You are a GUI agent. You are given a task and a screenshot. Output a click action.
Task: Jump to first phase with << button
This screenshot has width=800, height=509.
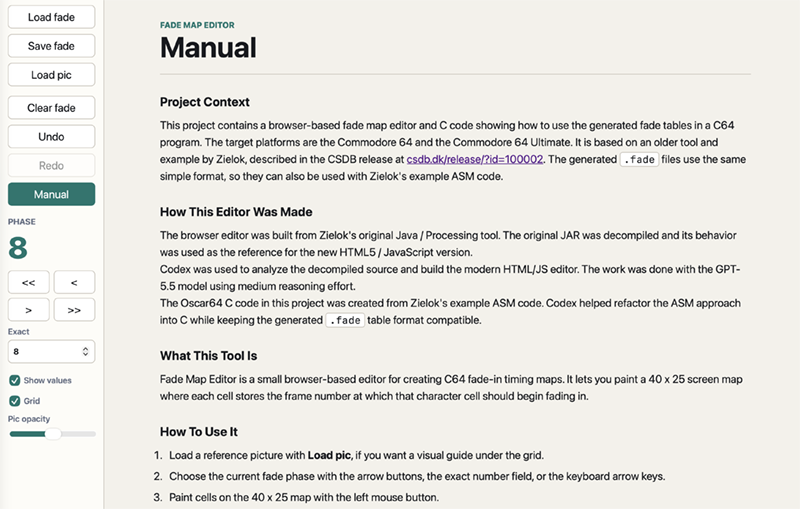pyautogui.click(x=29, y=282)
